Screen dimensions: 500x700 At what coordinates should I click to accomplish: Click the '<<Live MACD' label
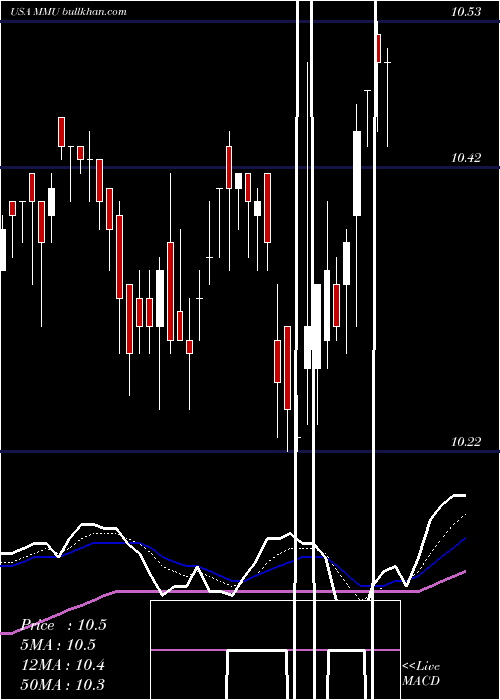(421, 673)
